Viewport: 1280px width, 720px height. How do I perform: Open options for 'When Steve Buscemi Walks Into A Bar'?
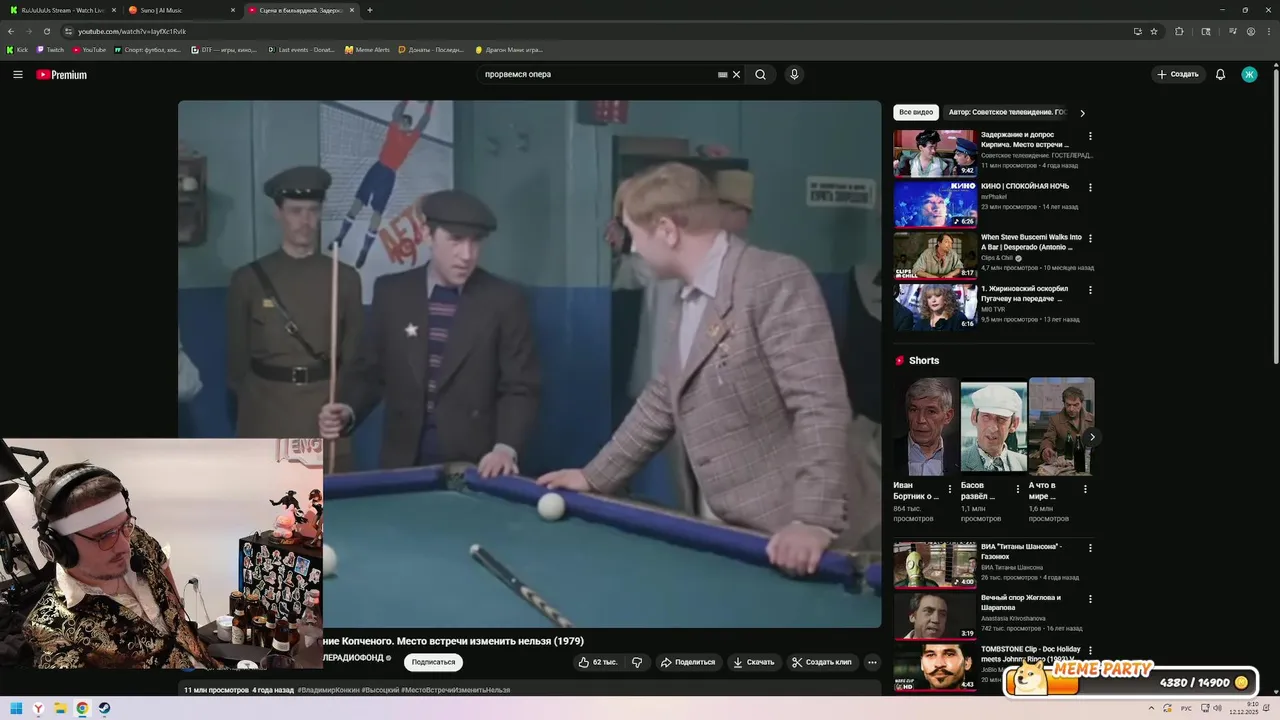(x=1090, y=239)
